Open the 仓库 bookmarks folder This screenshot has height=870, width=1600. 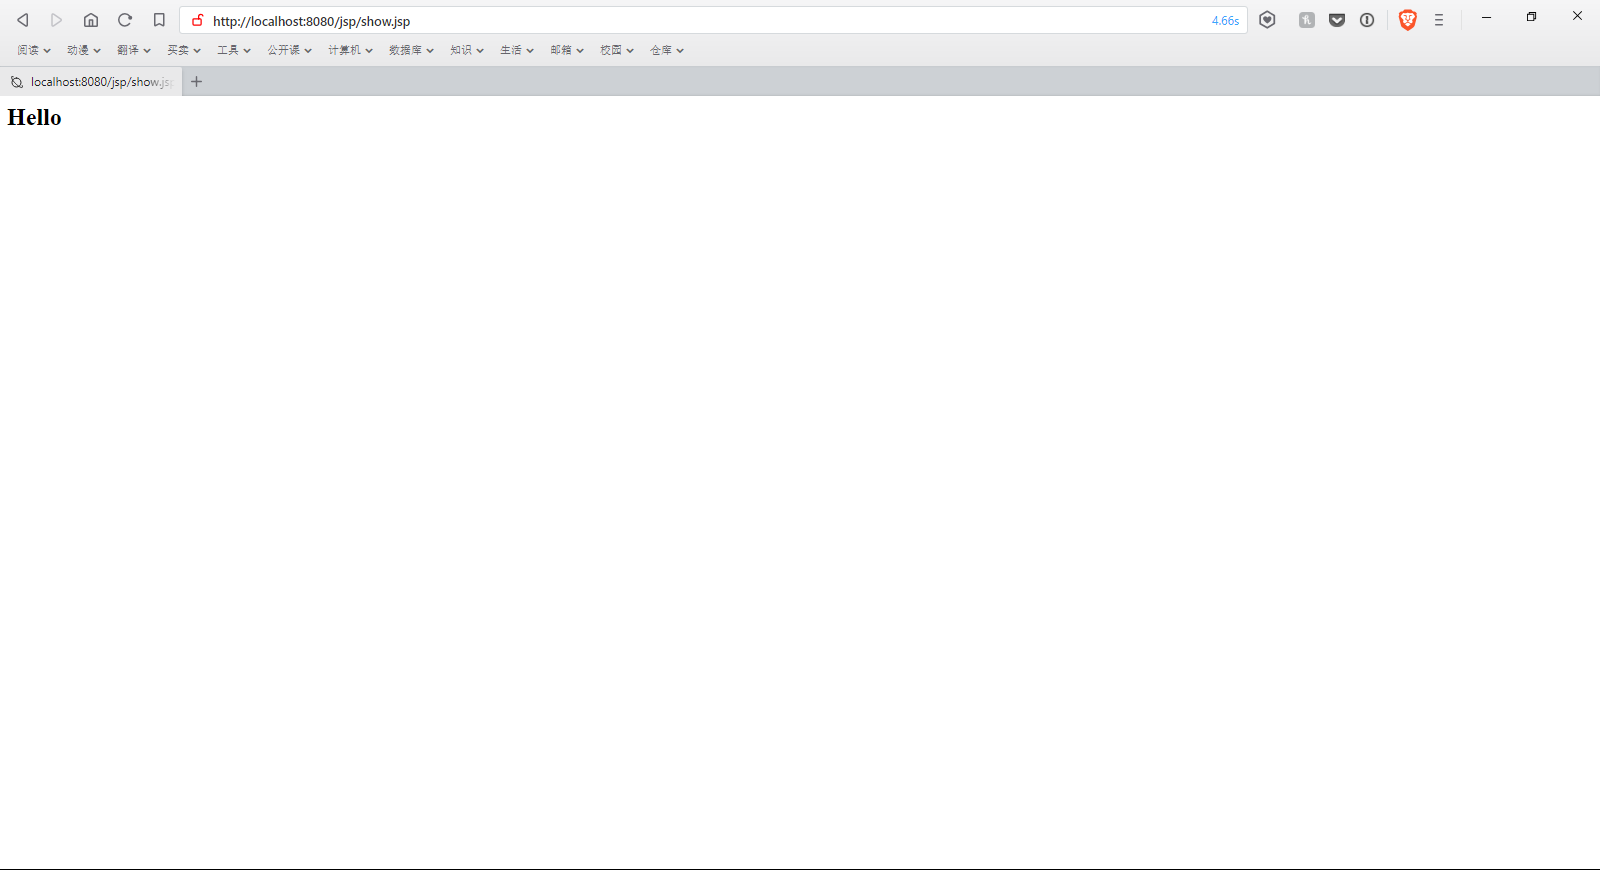pos(667,50)
